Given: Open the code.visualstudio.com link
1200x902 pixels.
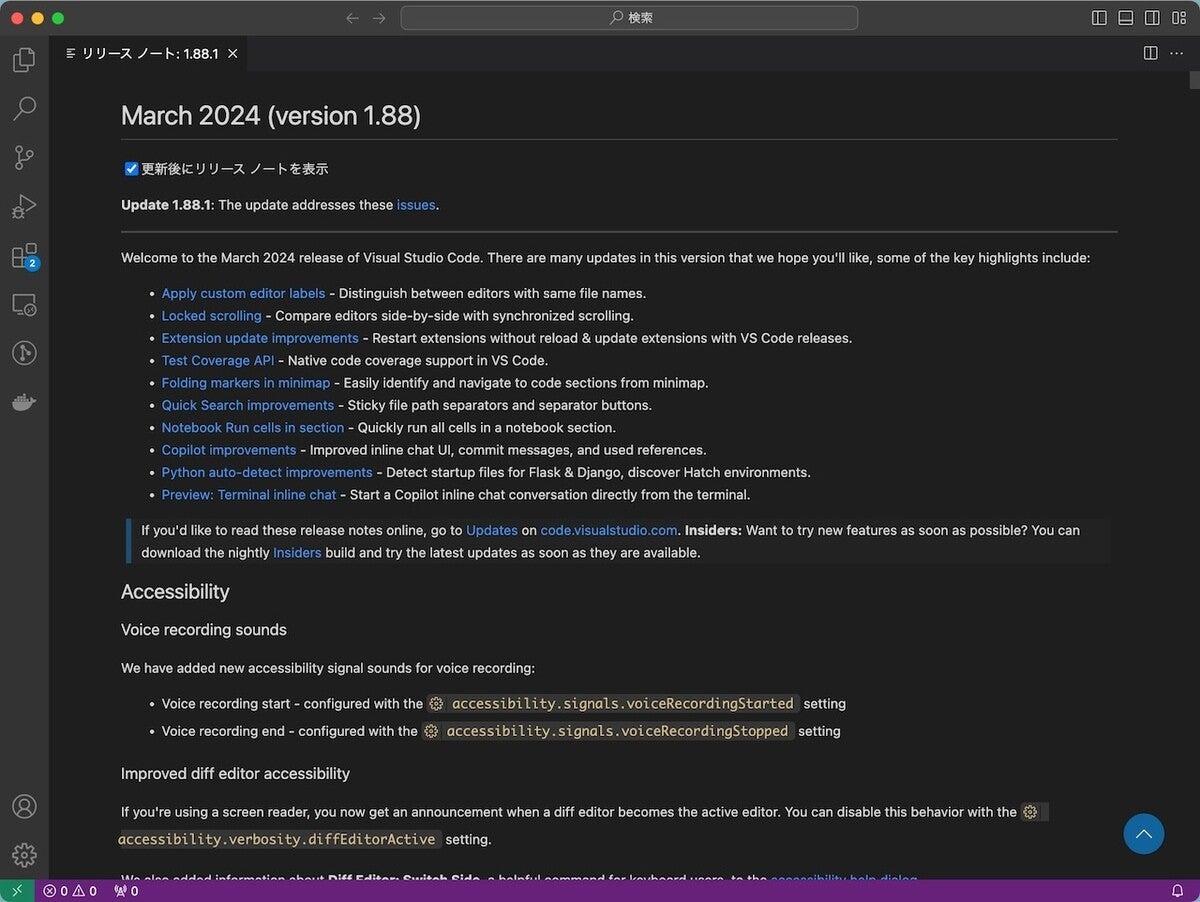Looking at the screenshot, I should (610, 530).
